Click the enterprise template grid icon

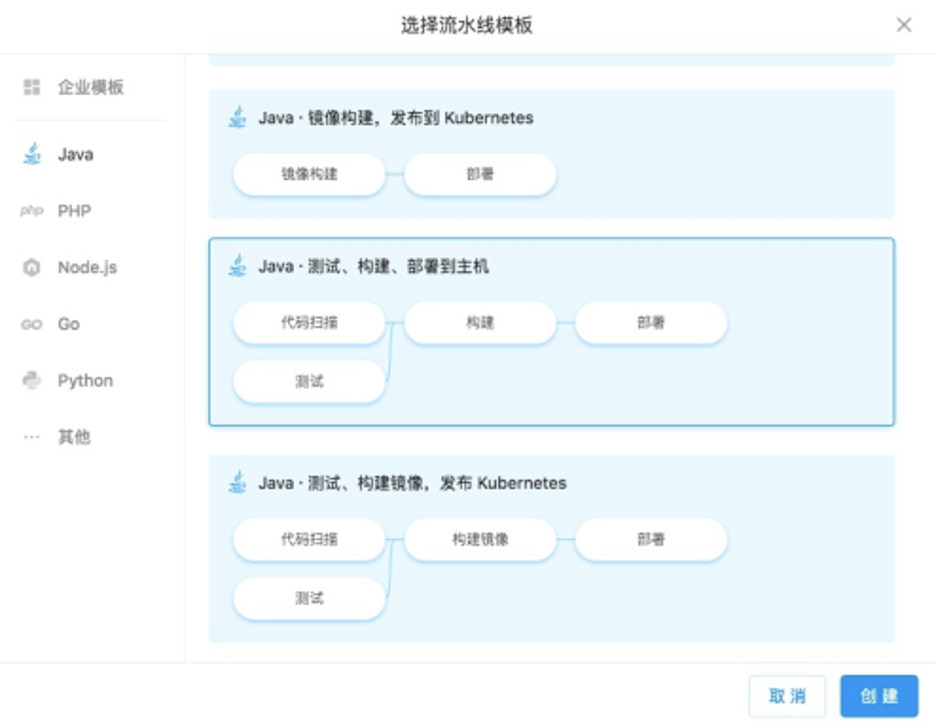[32, 87]
